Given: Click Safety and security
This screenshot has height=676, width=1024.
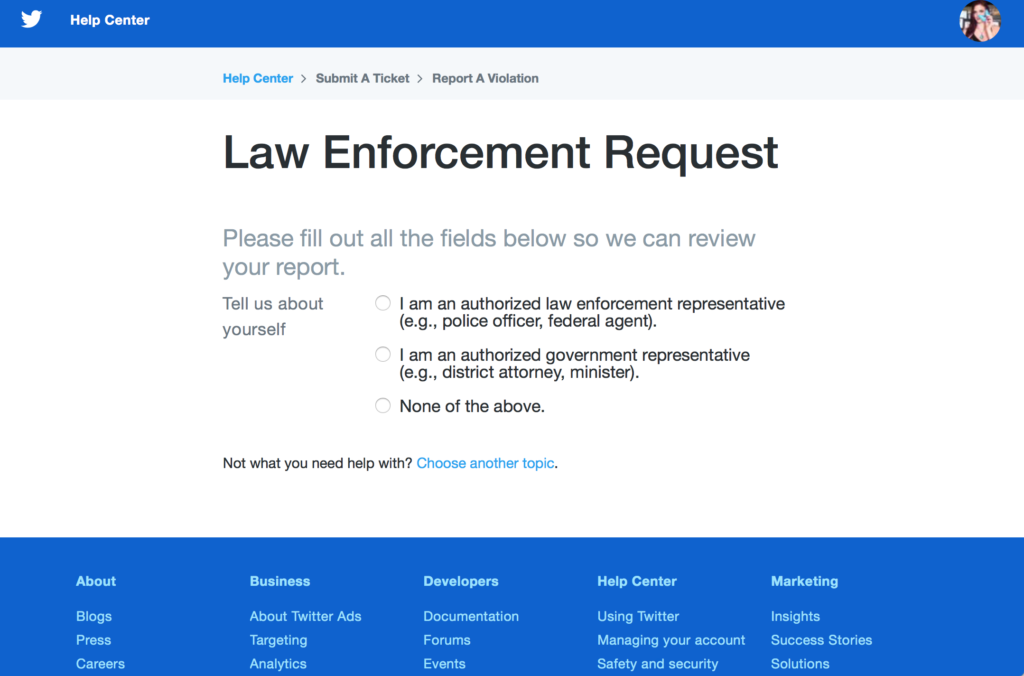Looking at the screenshot, I should coord(658,663).
